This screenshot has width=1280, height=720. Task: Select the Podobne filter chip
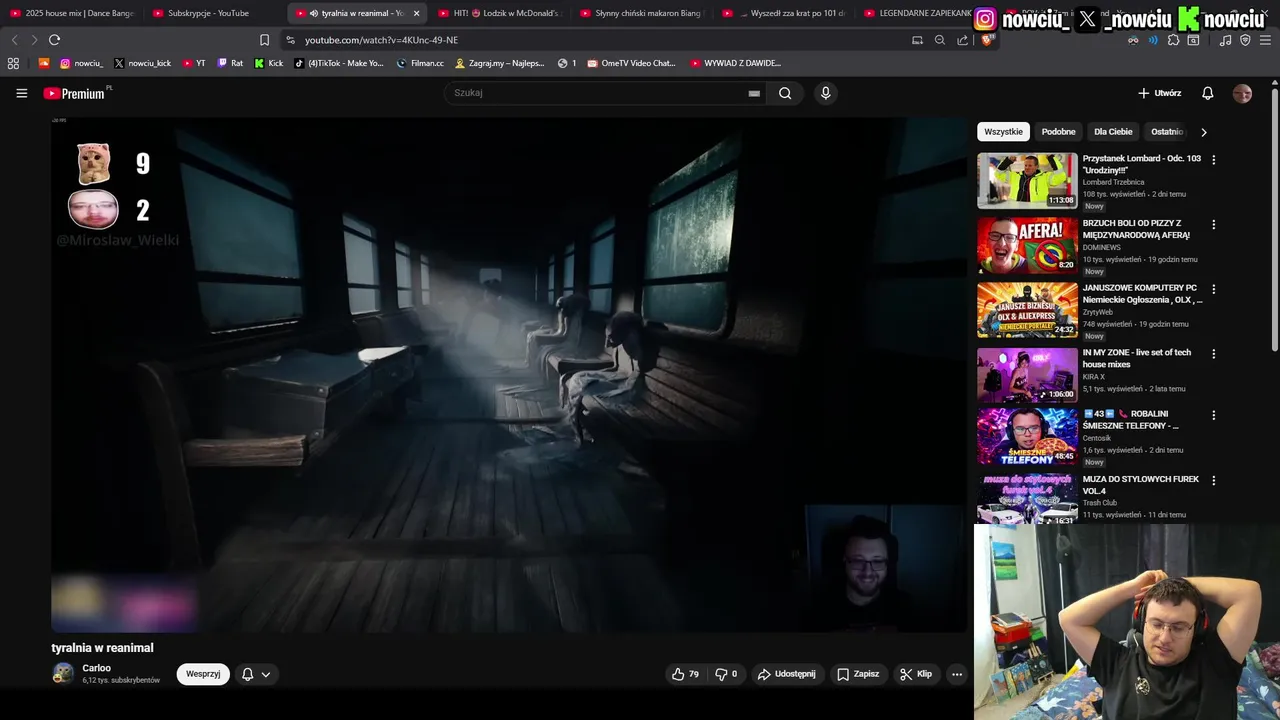click(x=1058, y=132)
